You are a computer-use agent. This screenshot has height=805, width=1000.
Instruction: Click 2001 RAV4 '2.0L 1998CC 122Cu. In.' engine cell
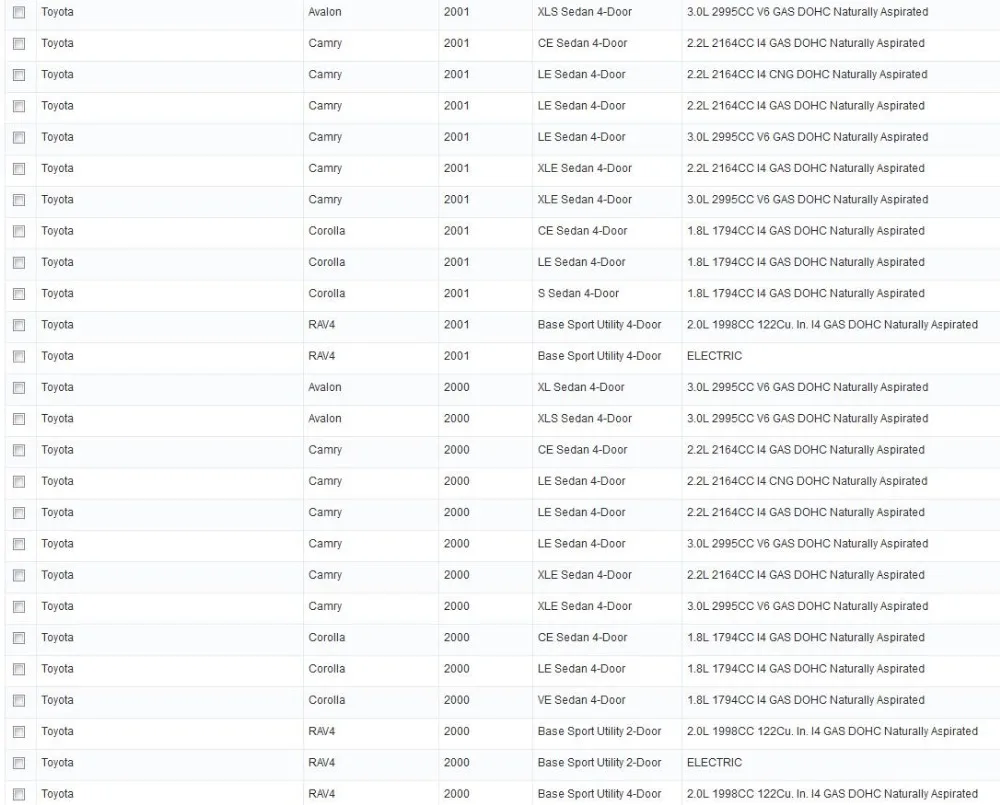[x=832, y=325]
